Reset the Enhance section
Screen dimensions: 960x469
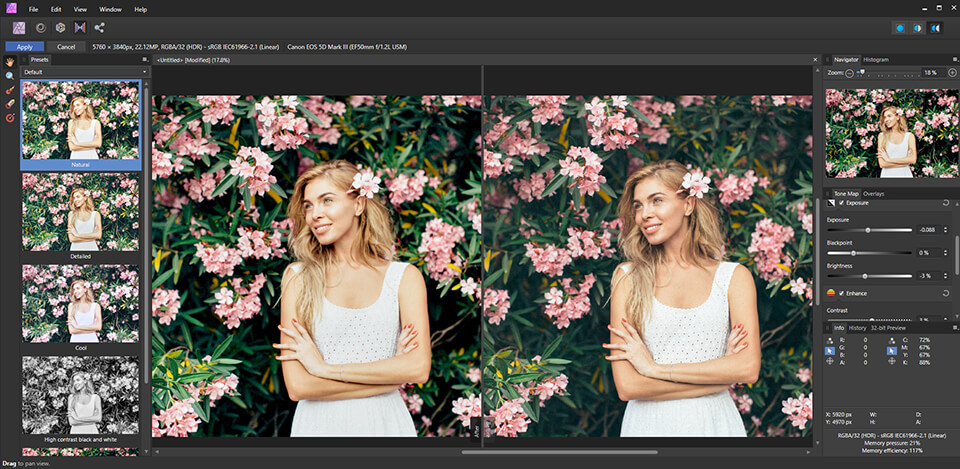point(947,293)
